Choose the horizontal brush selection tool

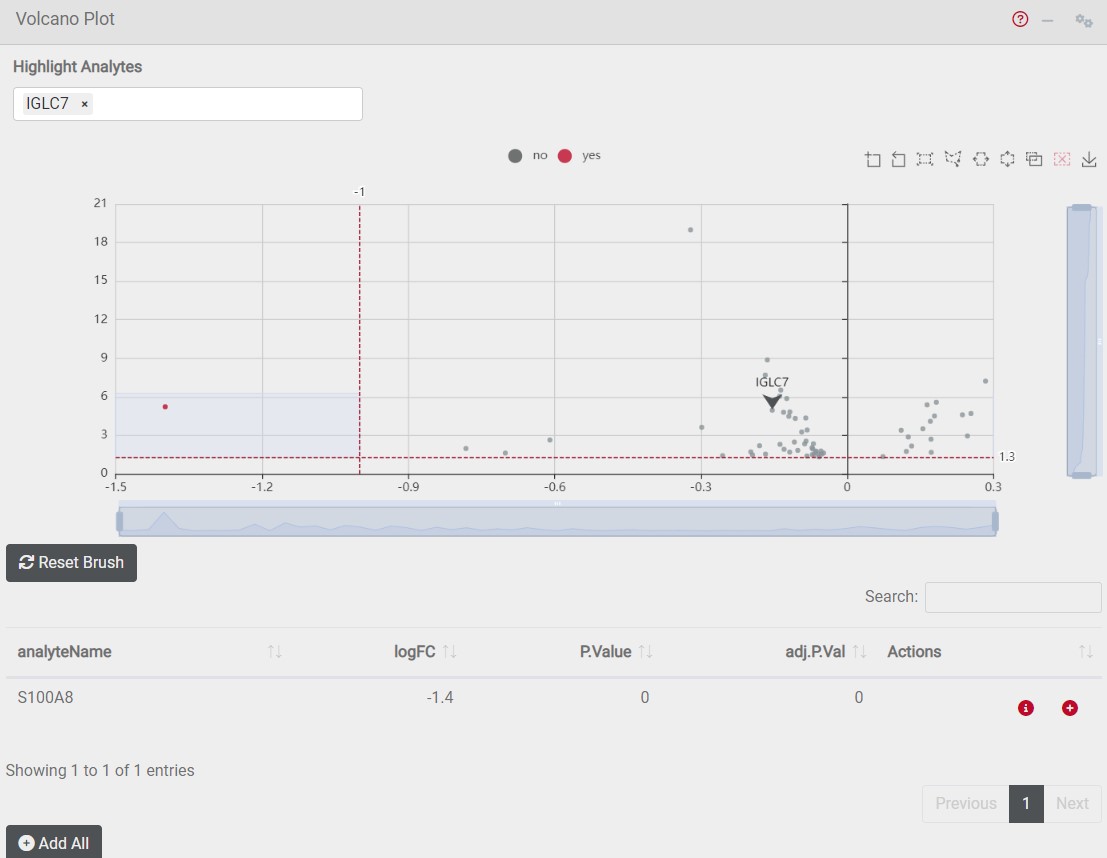(x=981, y=160)
